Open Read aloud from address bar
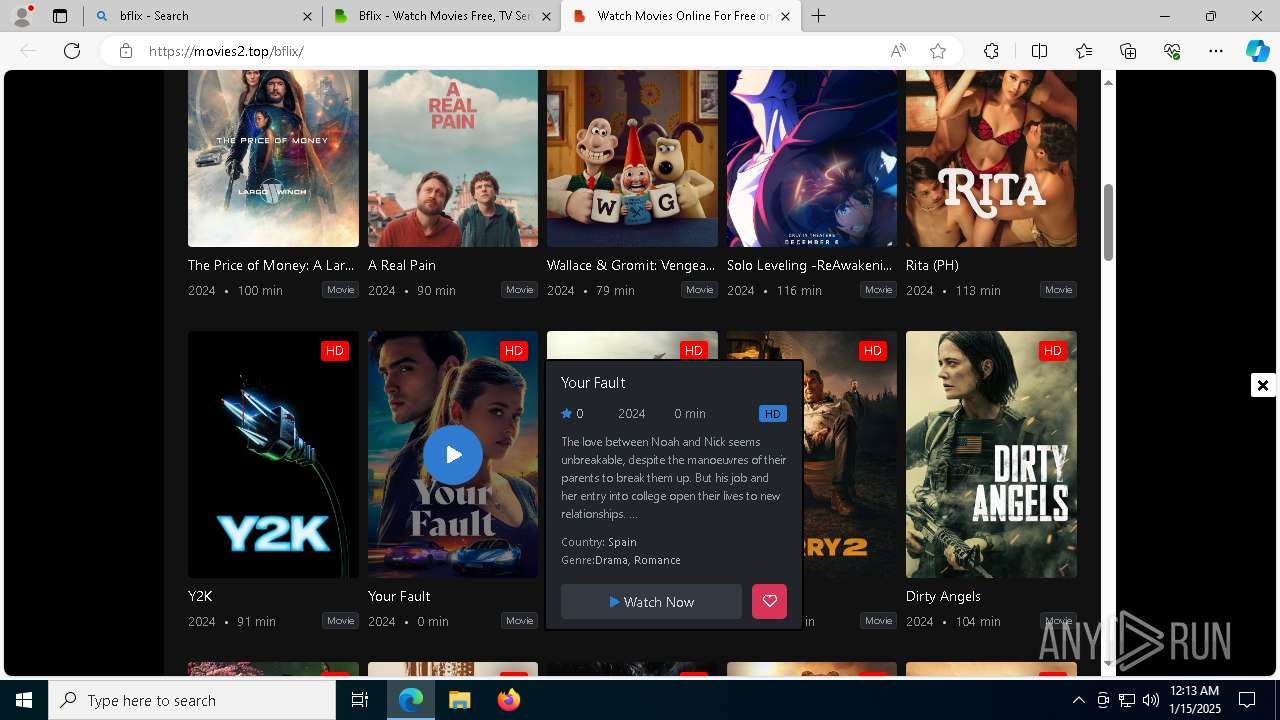Image resolution: width=1280 pixels, height=720 pixels. click(x=898, y=51)
